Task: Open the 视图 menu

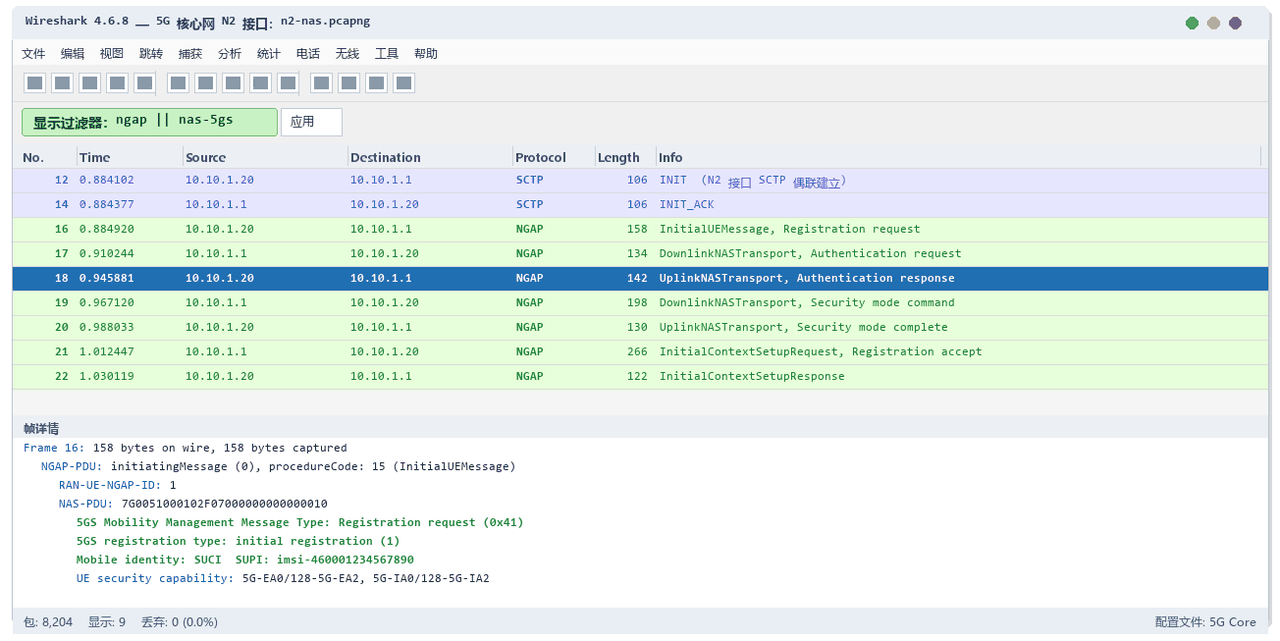Action: (x=112, y=54)
